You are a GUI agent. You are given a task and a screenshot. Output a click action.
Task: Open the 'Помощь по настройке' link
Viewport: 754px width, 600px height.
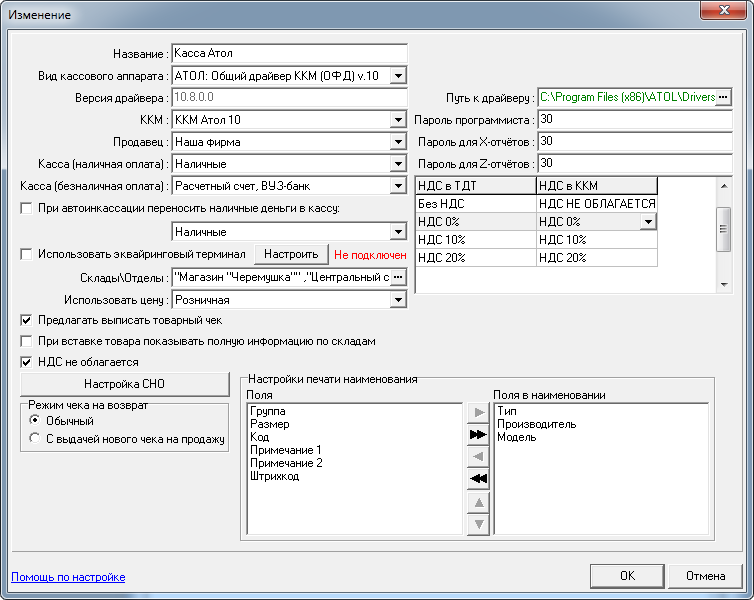point(68,577)
